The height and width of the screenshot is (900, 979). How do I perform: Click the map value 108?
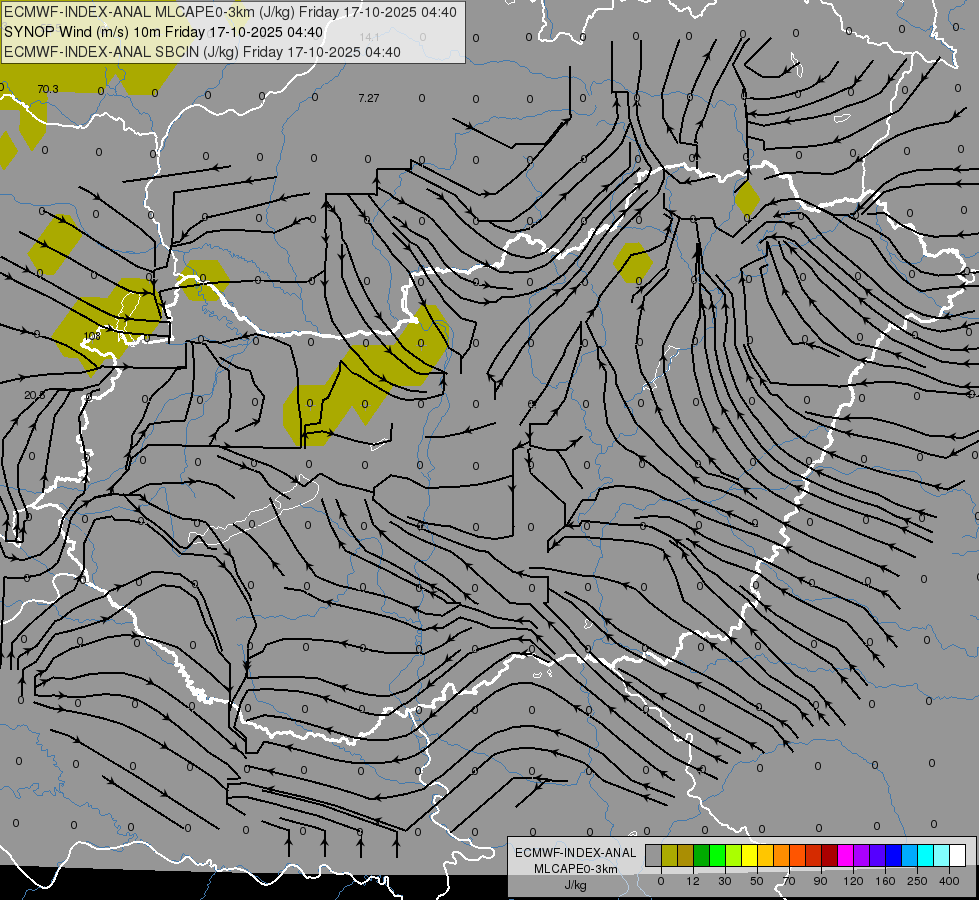pos(92,336)
